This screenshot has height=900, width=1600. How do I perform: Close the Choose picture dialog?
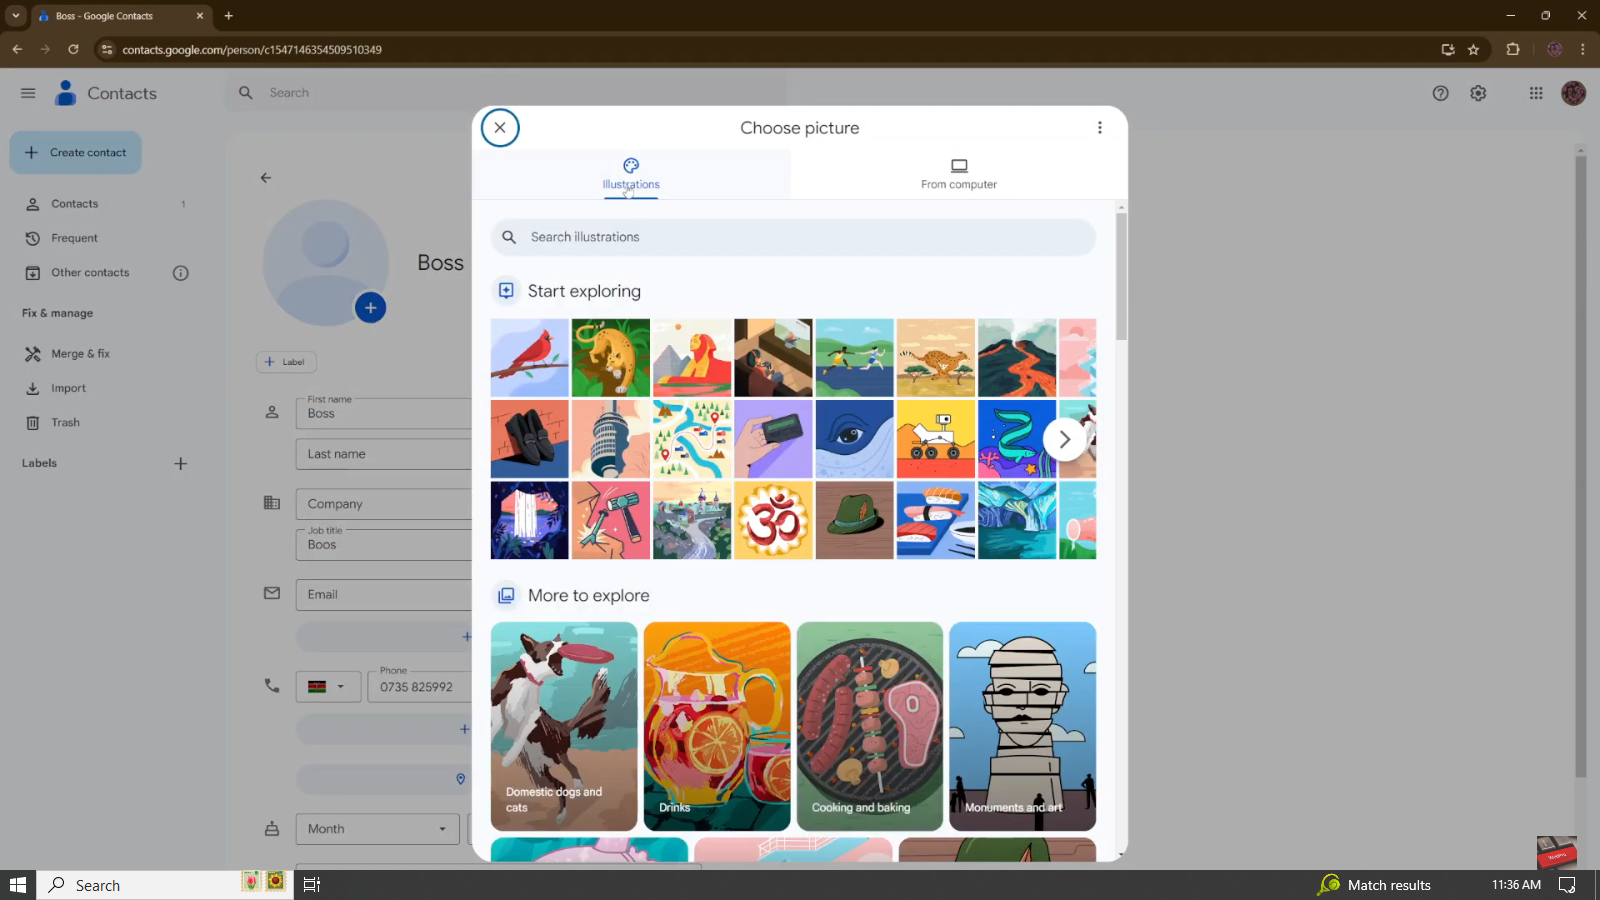500,128
